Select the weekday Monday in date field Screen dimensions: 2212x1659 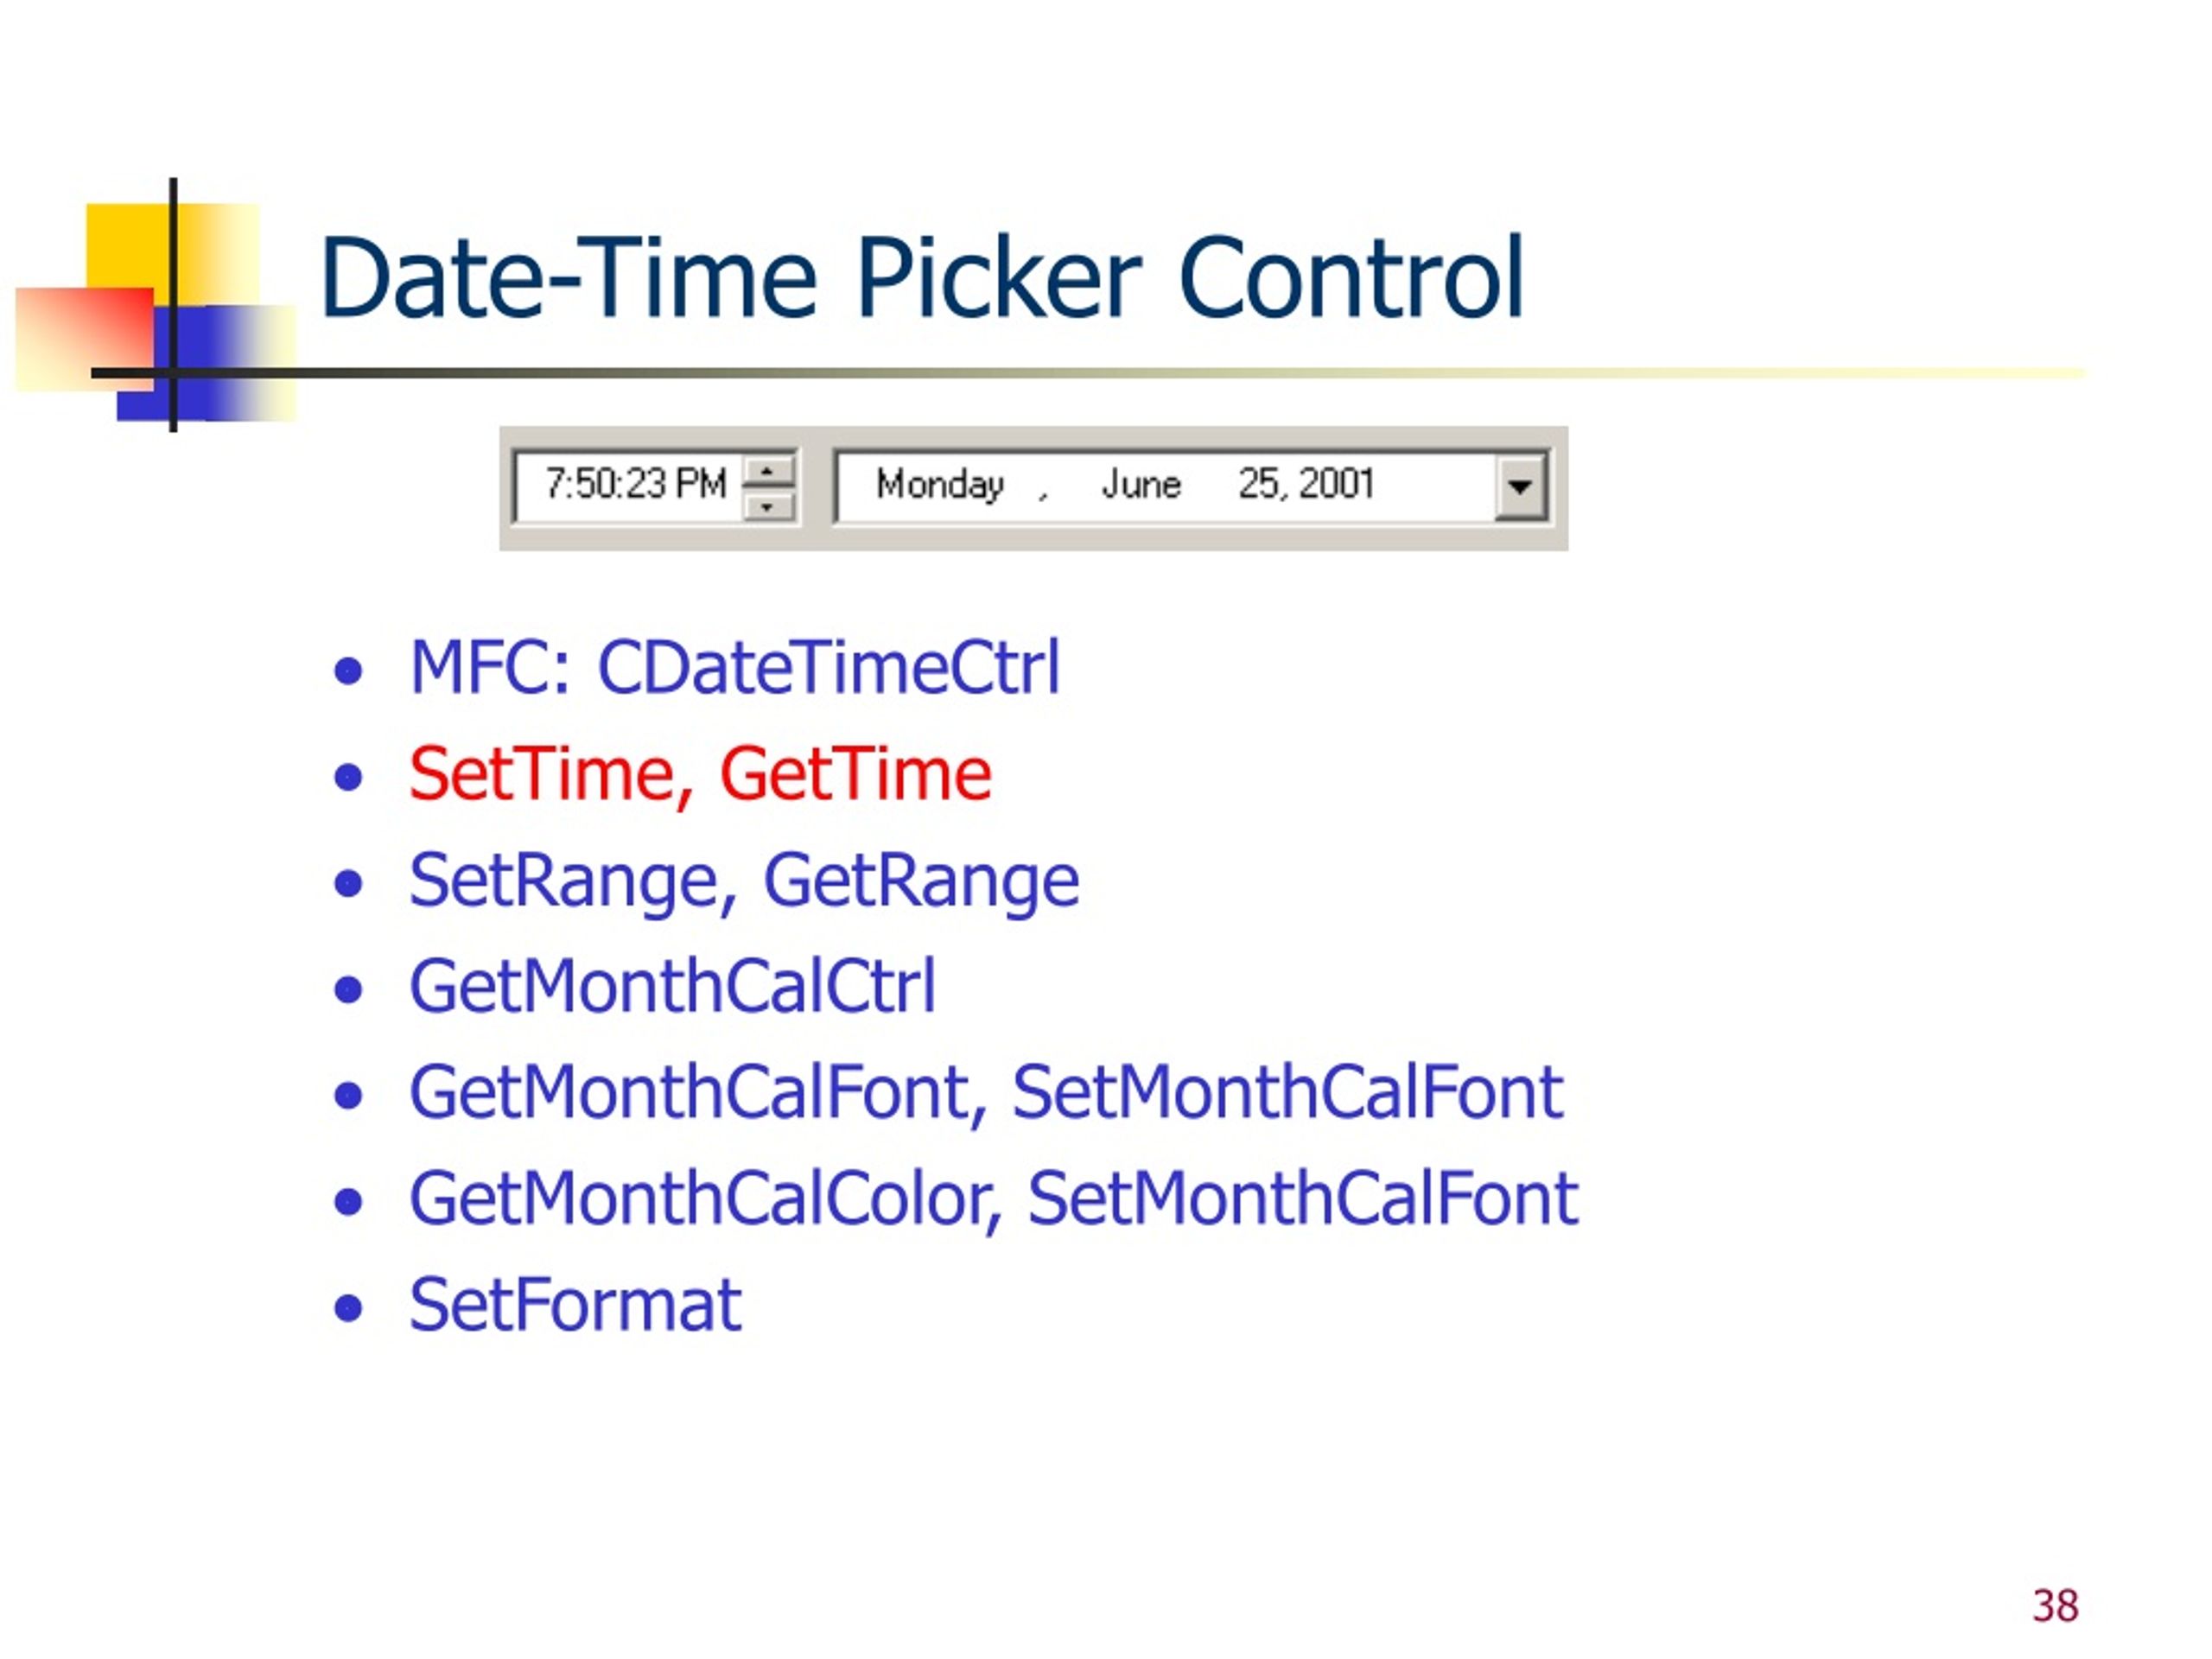click(939, 485)
